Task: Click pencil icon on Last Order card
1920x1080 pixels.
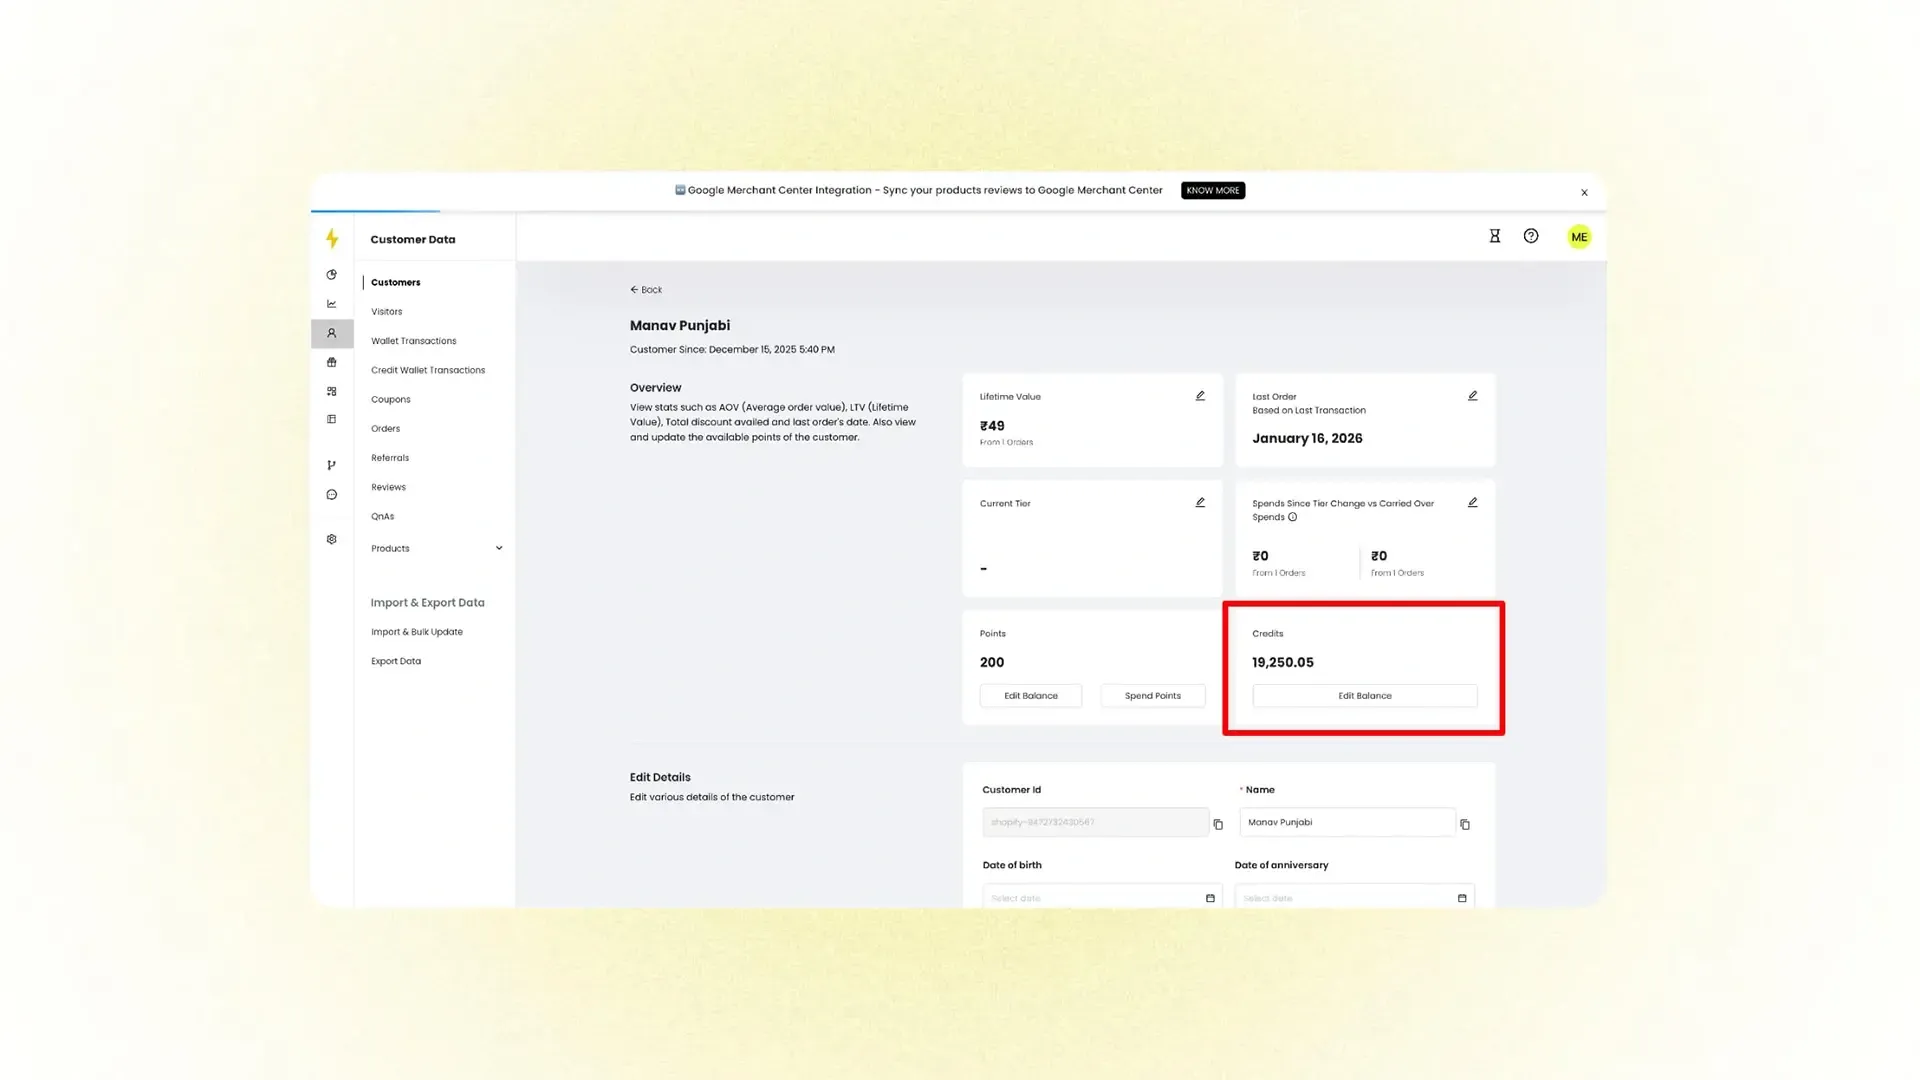Action: pos(1472,396)
